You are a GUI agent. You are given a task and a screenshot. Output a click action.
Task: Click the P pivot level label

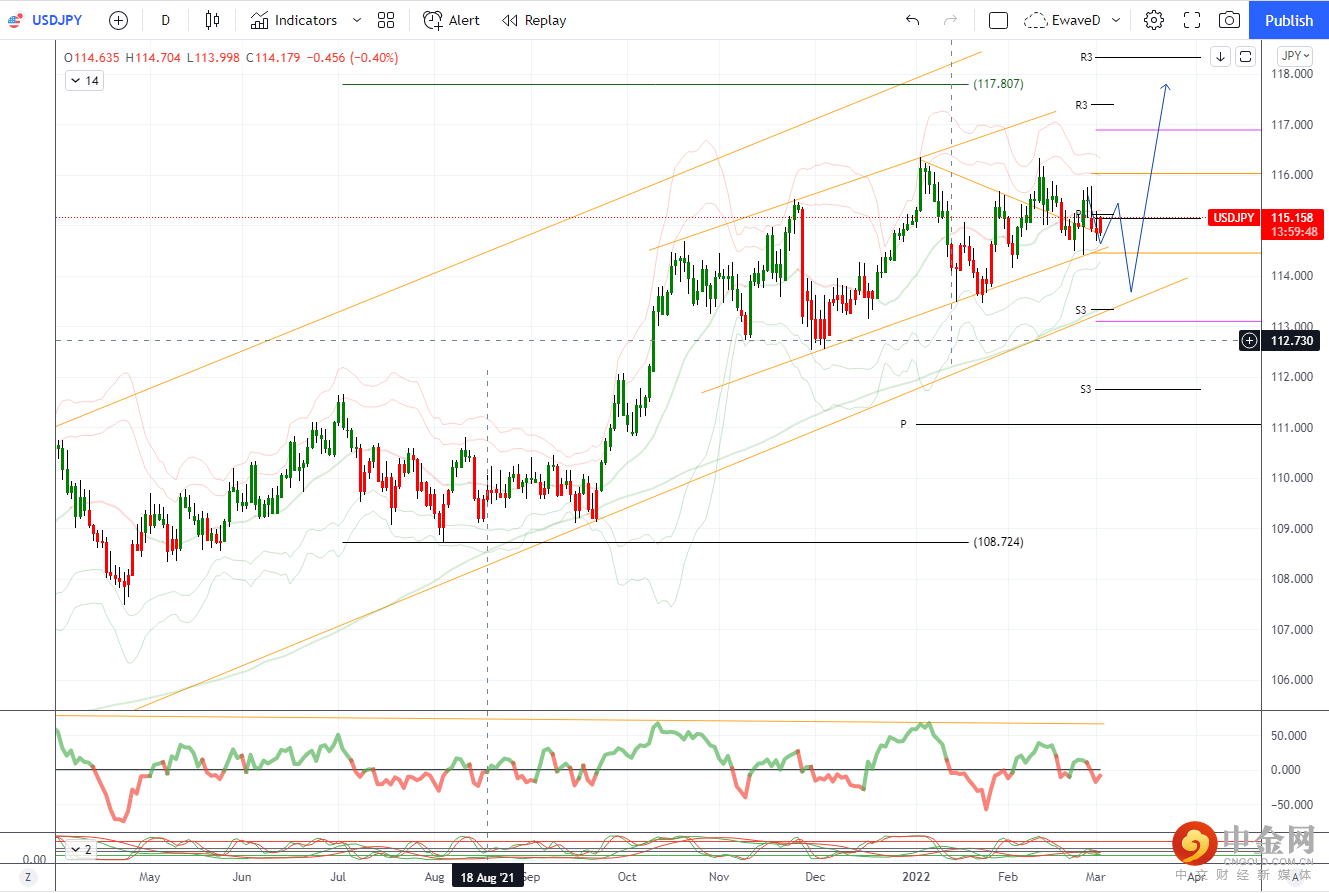(903, 425)
